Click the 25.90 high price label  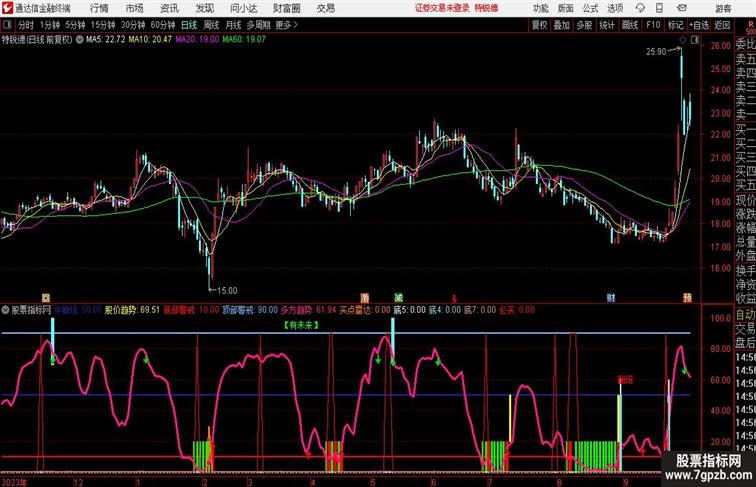[656, 52]
